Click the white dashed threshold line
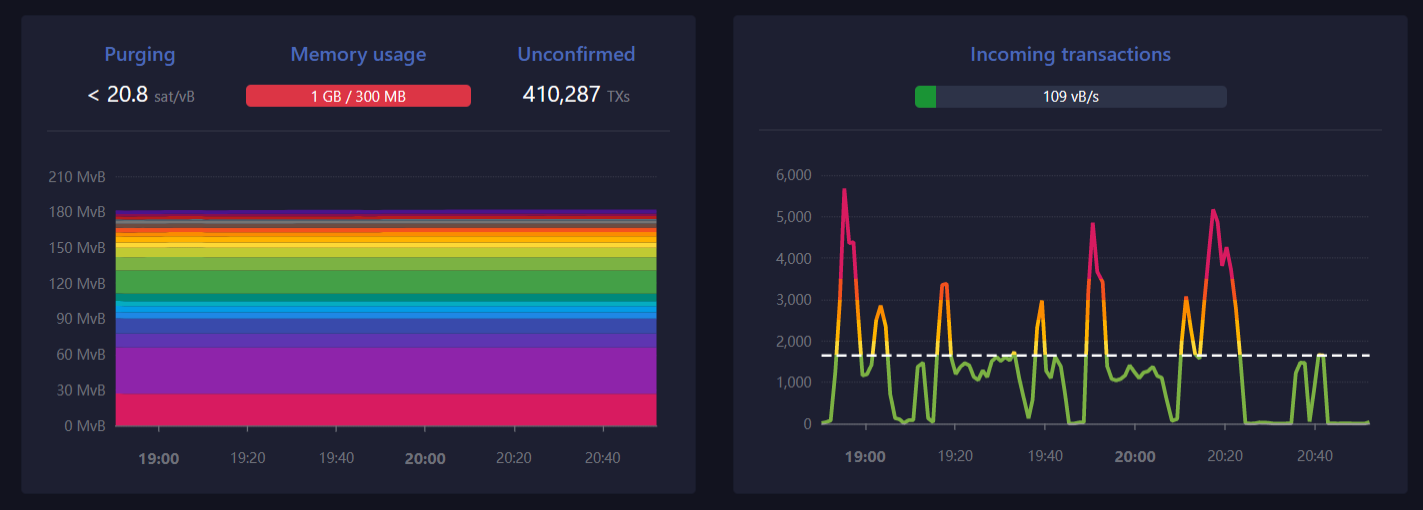The height and width of the screenshot is (510, 1423). pos(1300,355)
